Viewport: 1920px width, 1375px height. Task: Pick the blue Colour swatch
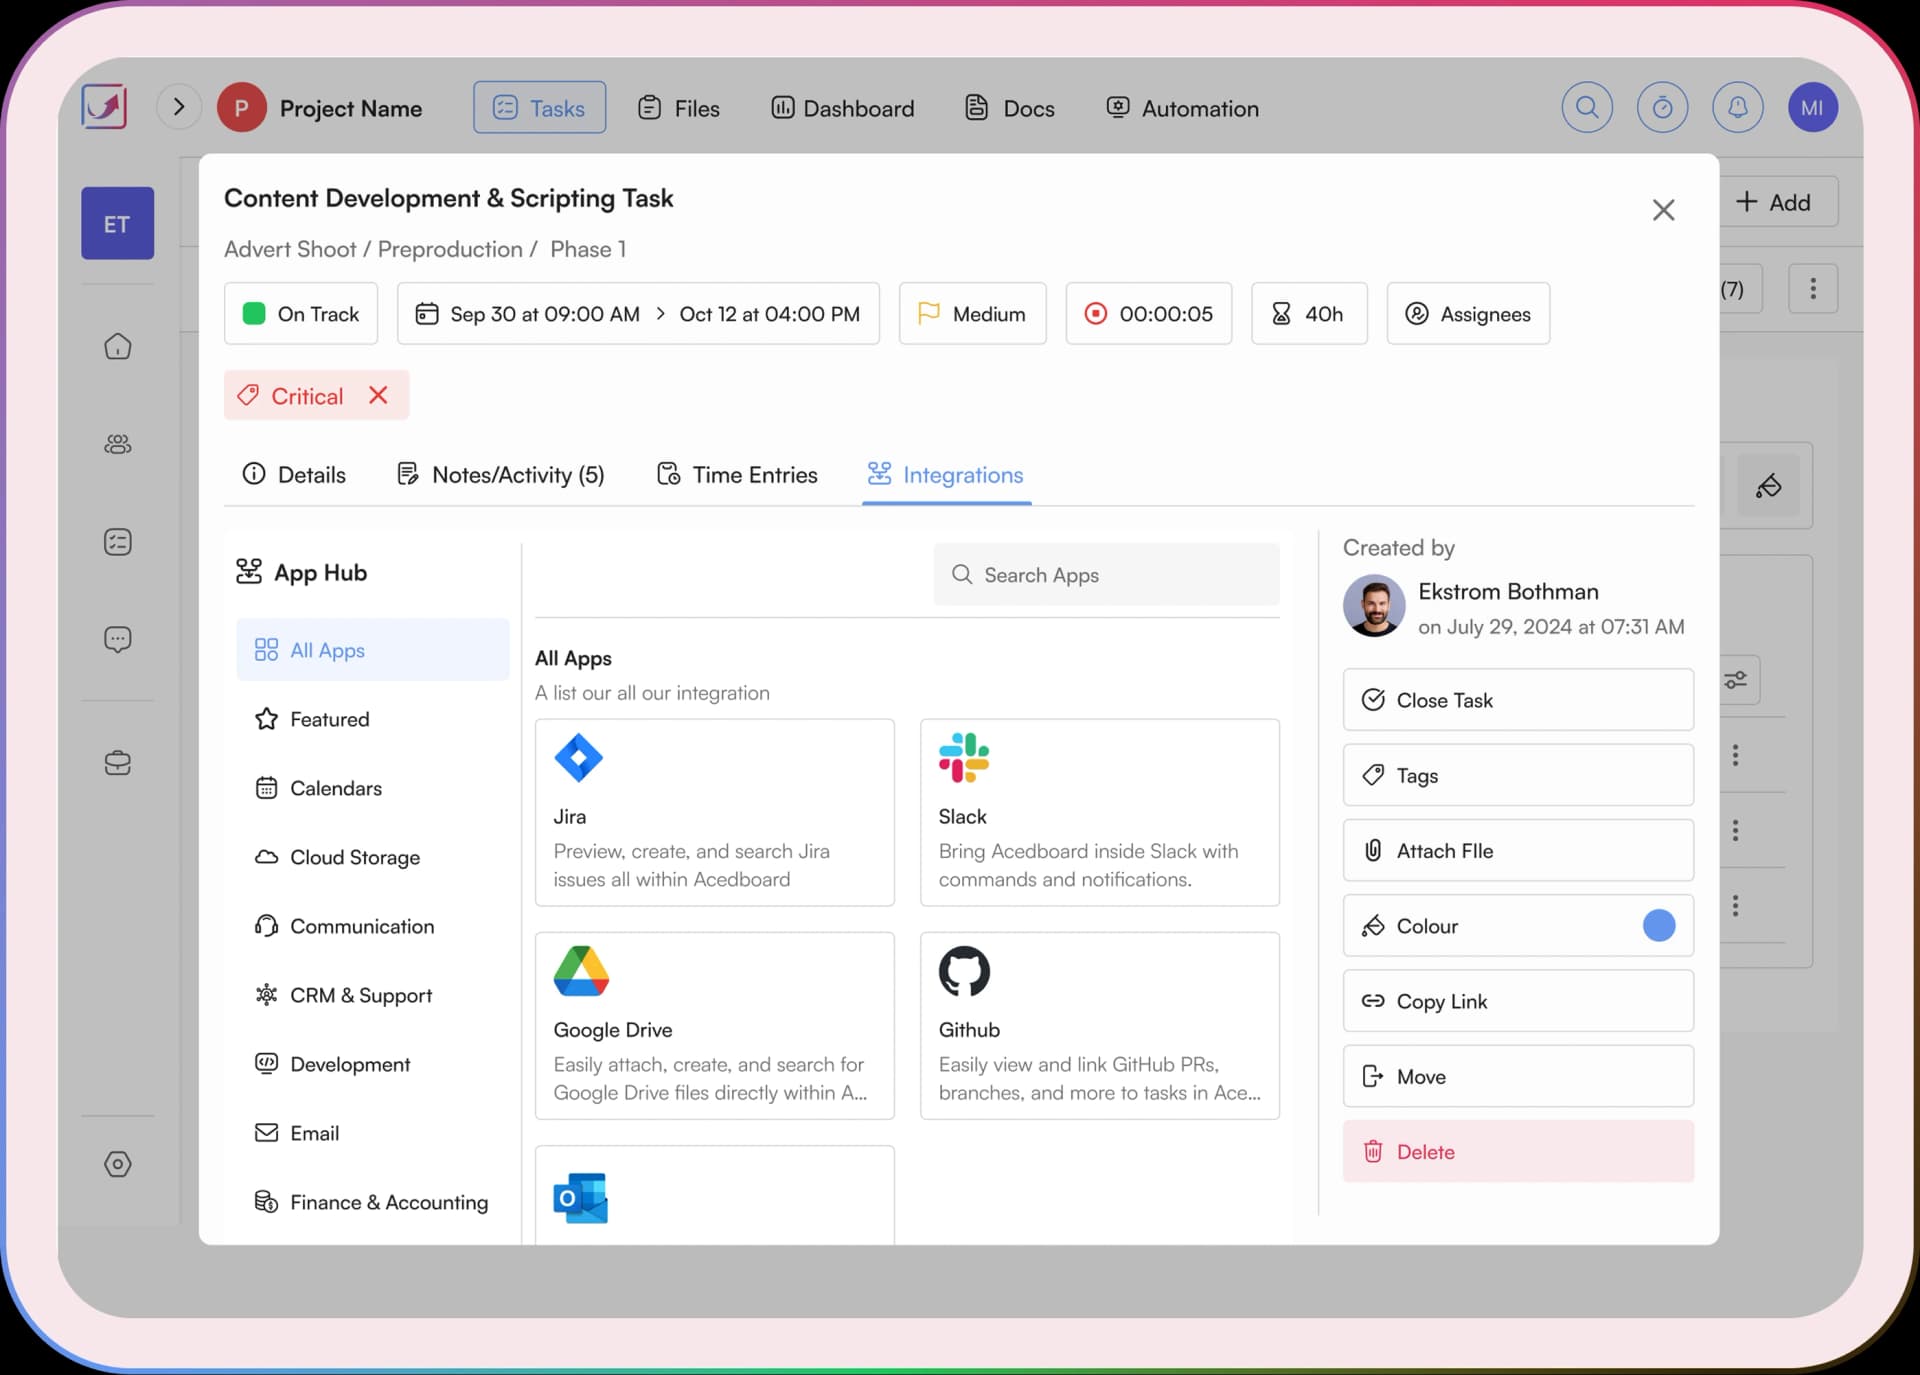click(1658, 925)
